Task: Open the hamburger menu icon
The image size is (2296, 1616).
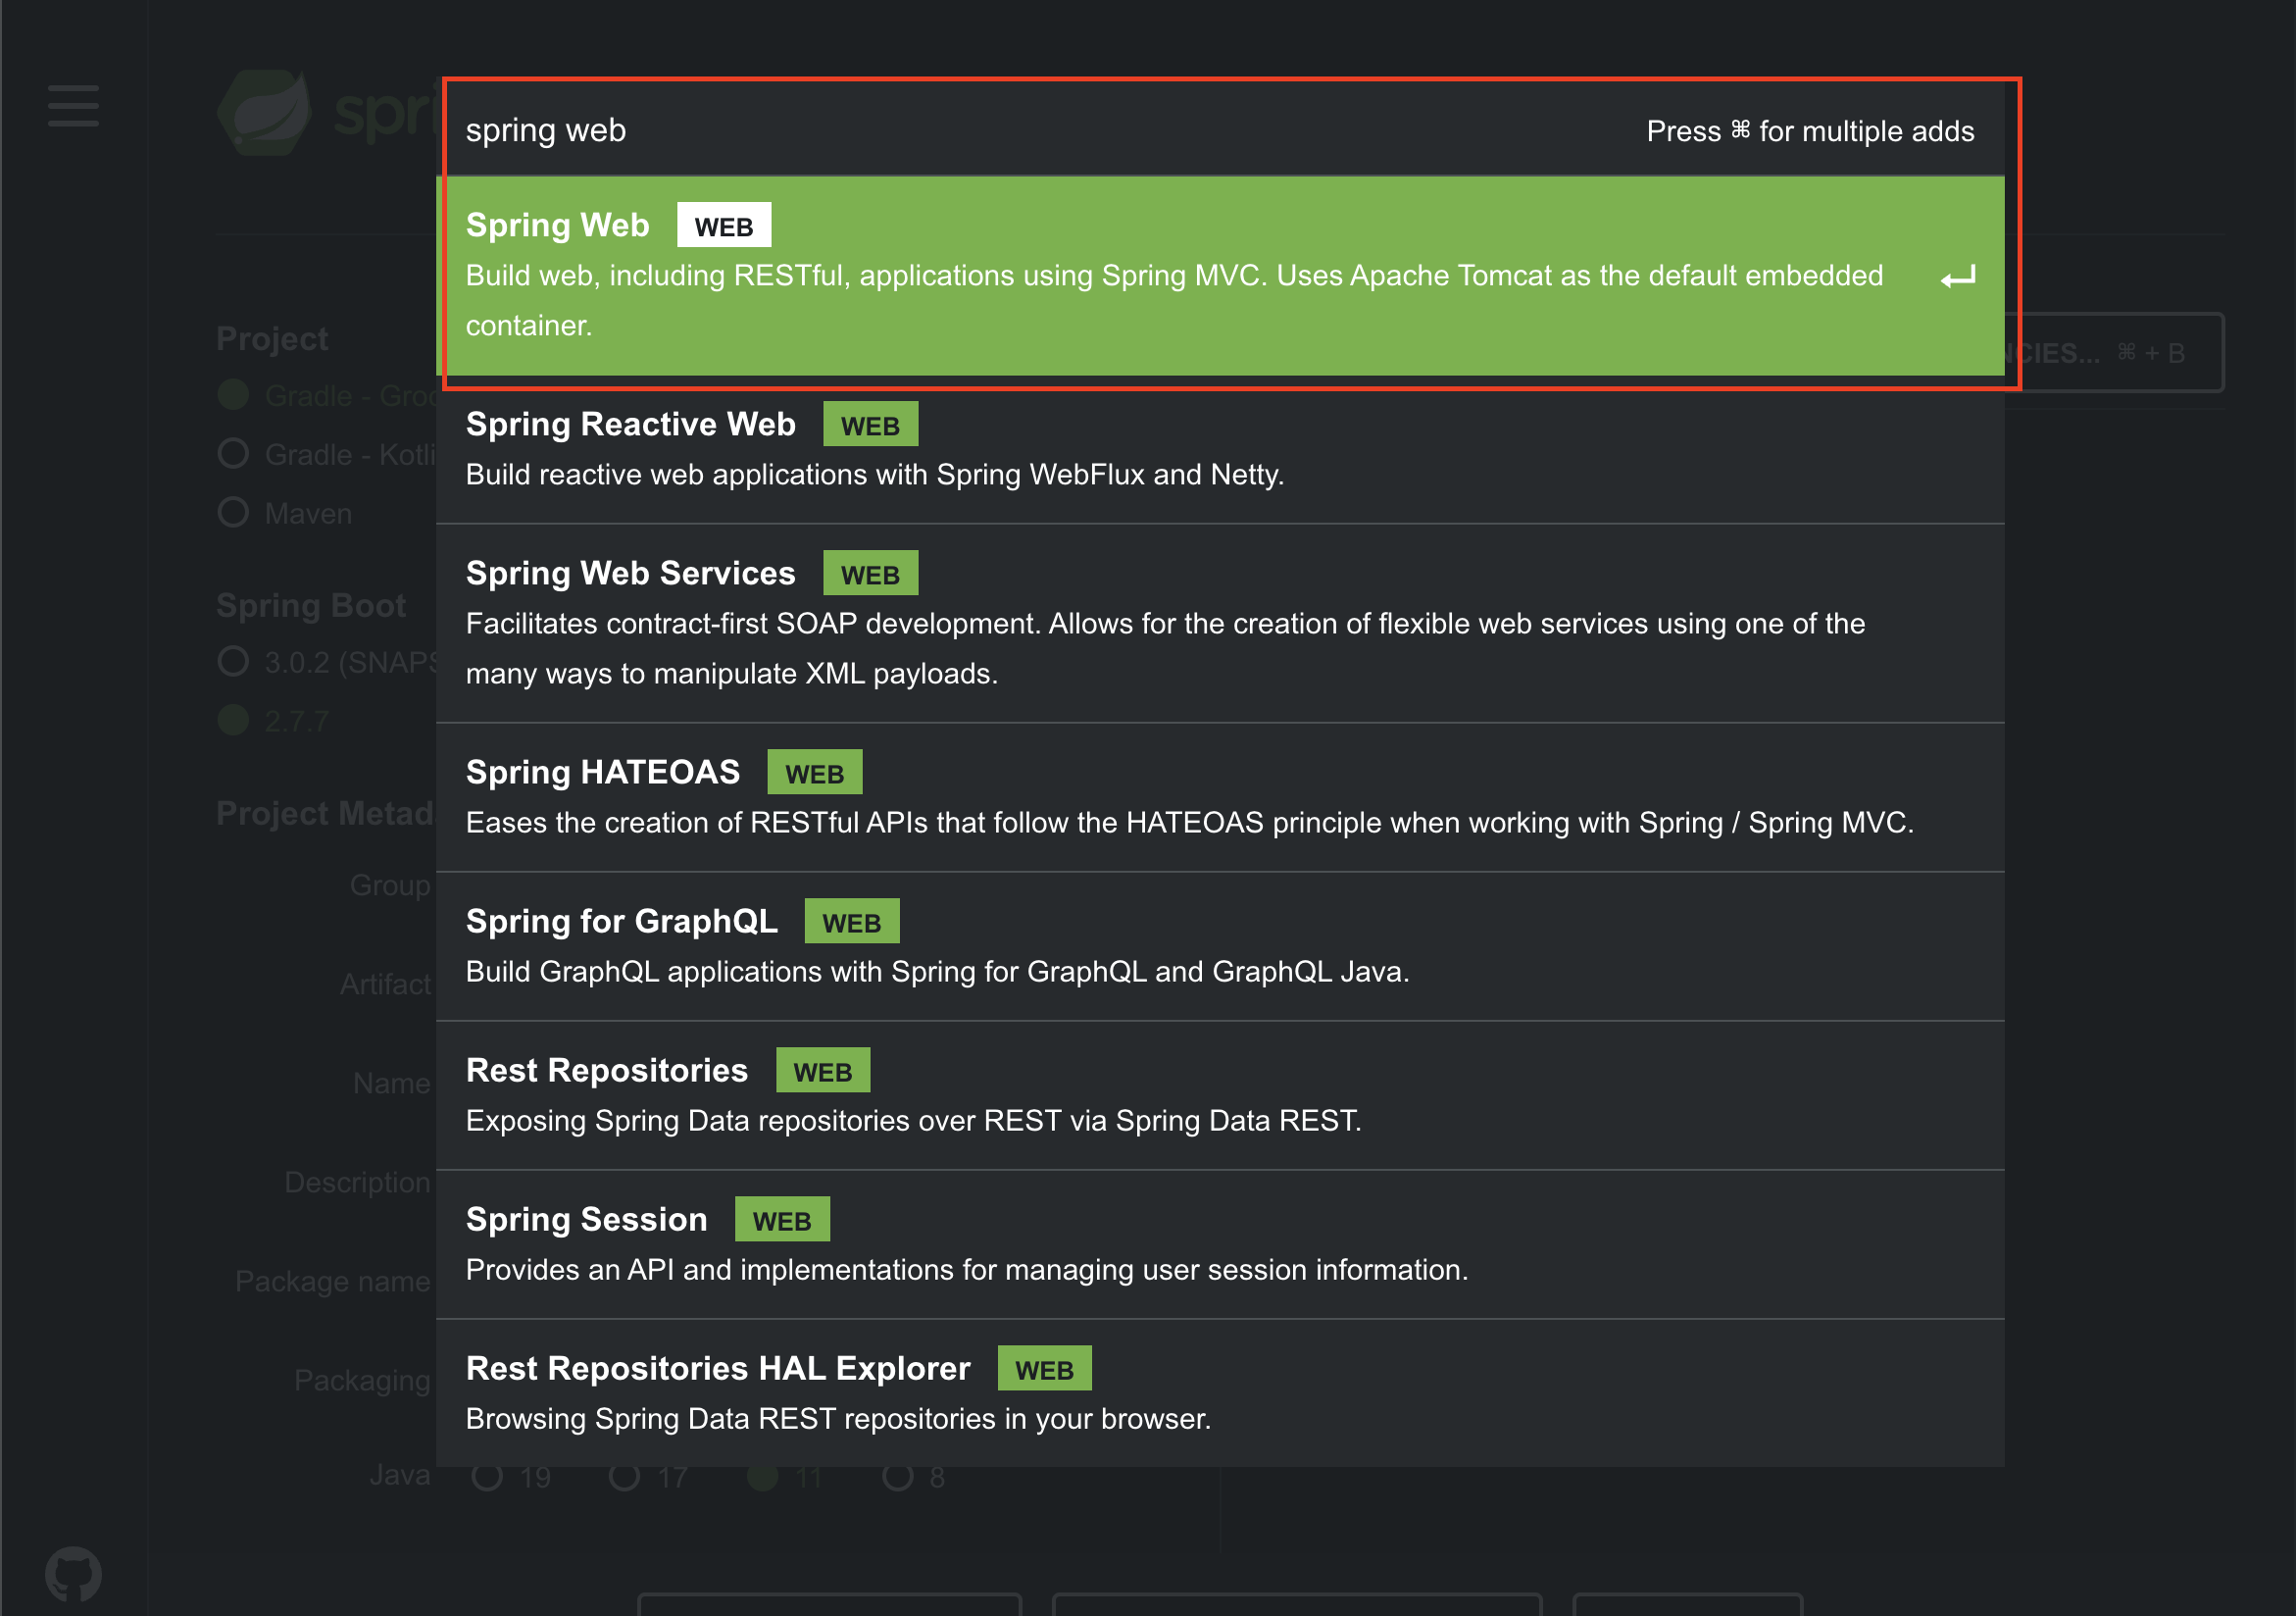Action: click(73, 105)
